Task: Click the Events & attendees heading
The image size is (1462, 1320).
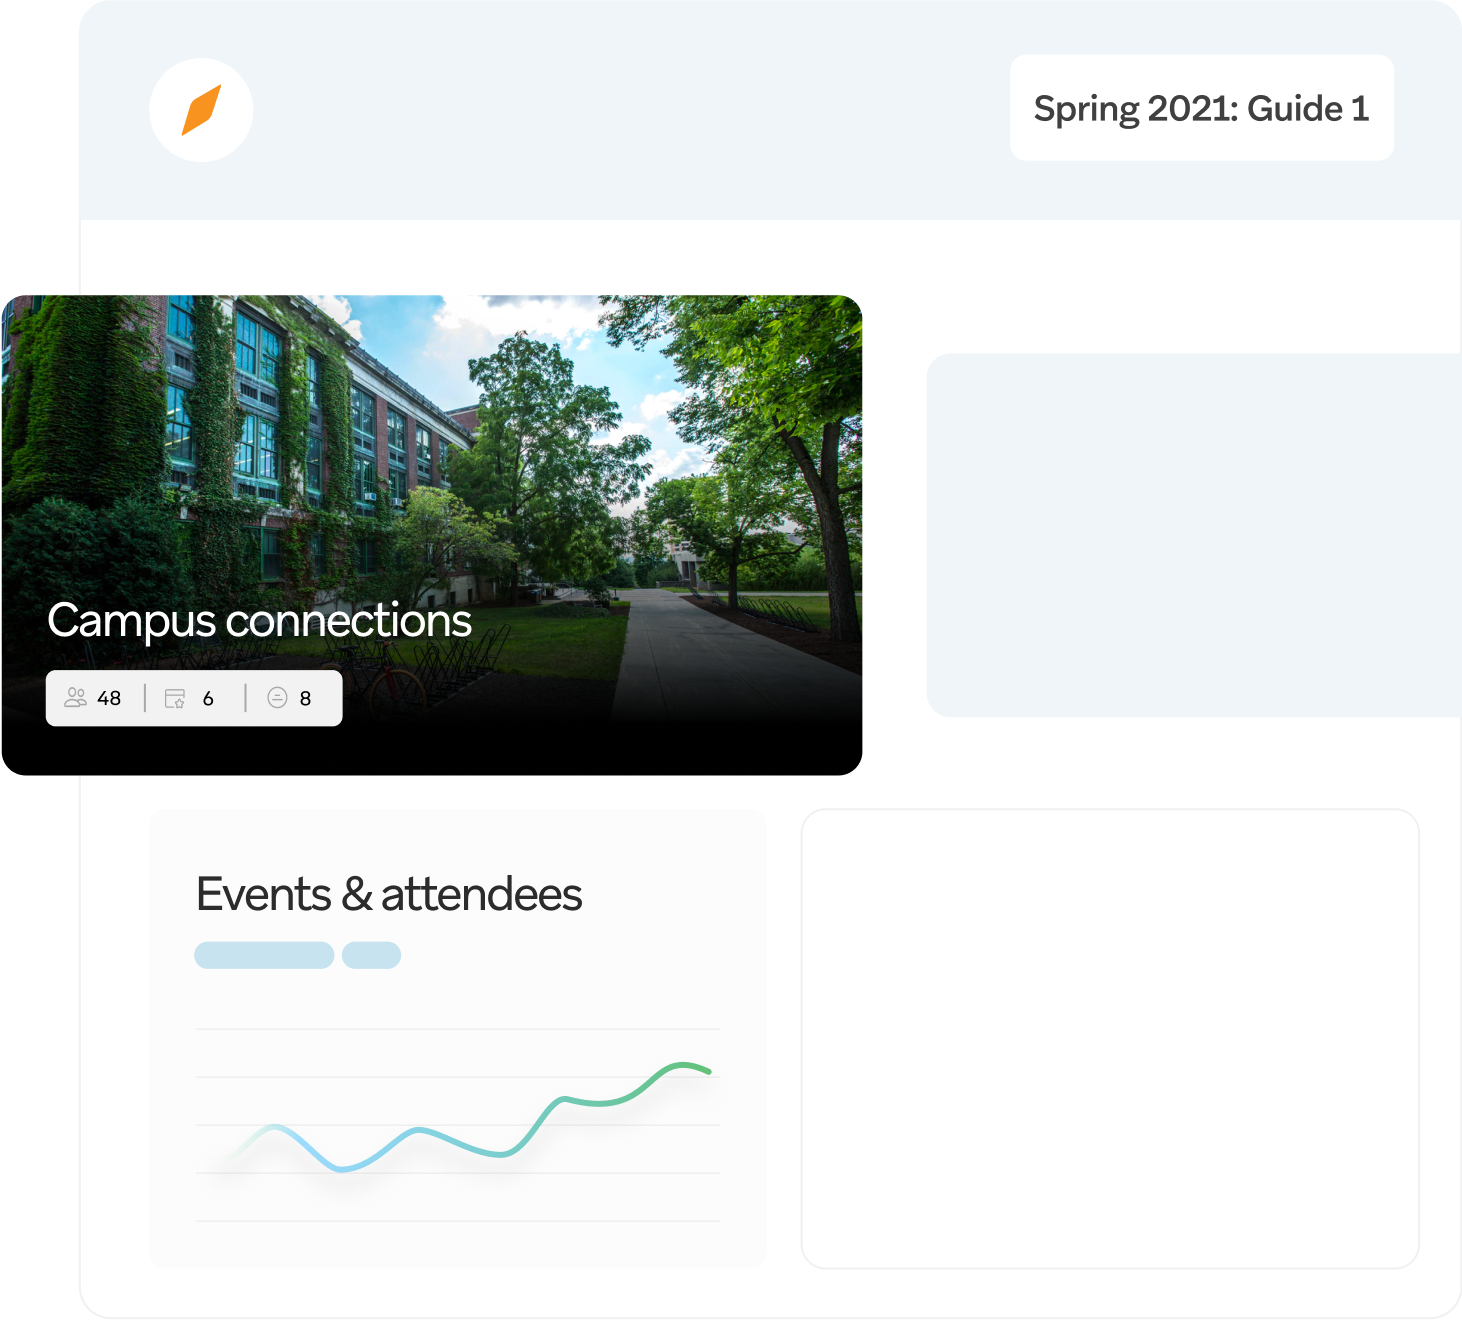Action: coord(389,894)
